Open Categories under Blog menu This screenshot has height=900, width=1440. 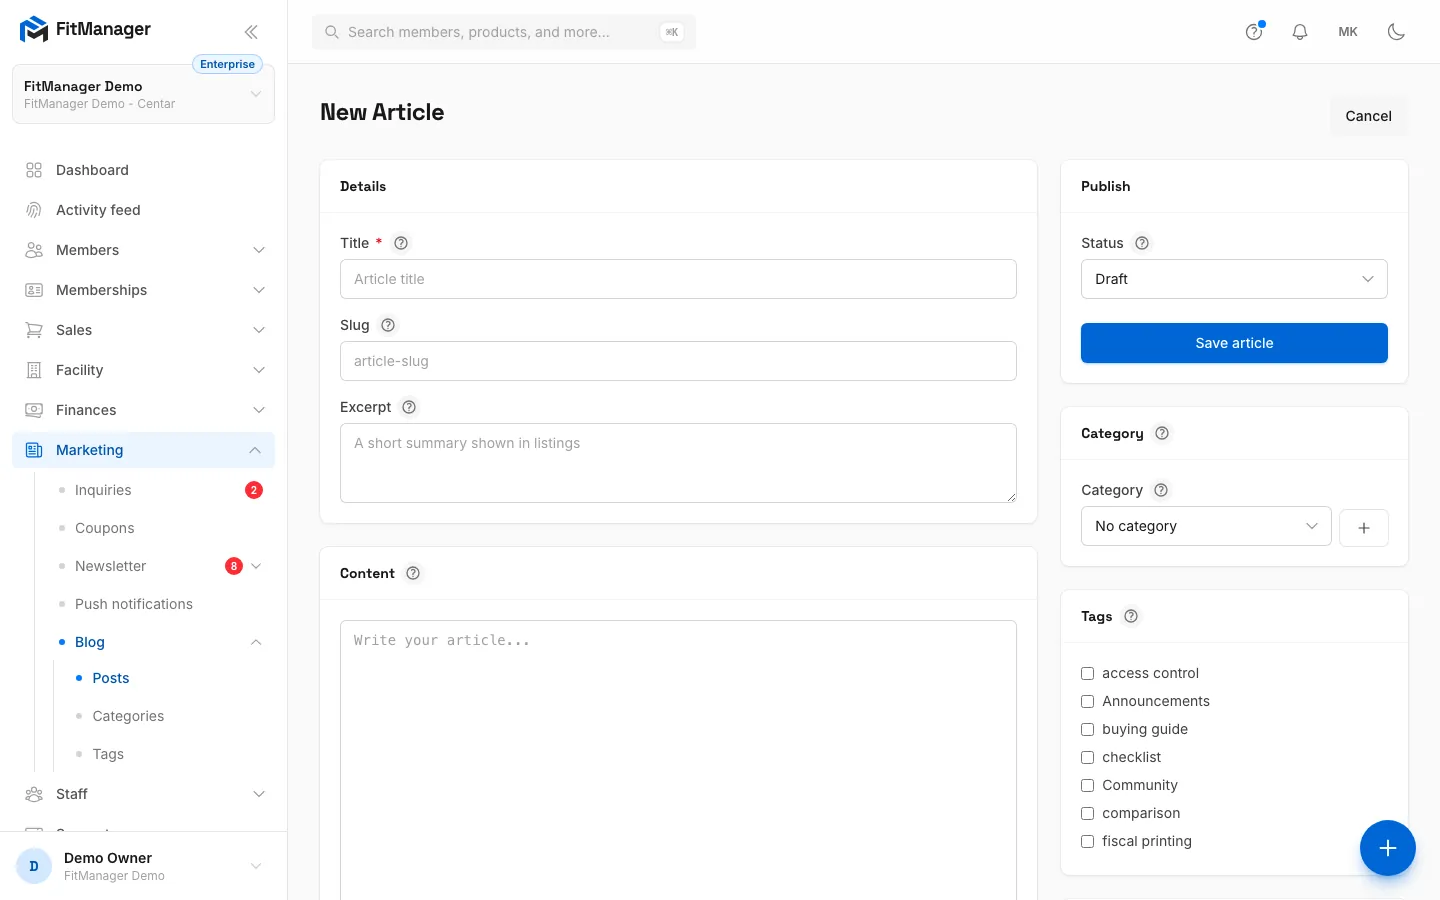coord(128,716)
